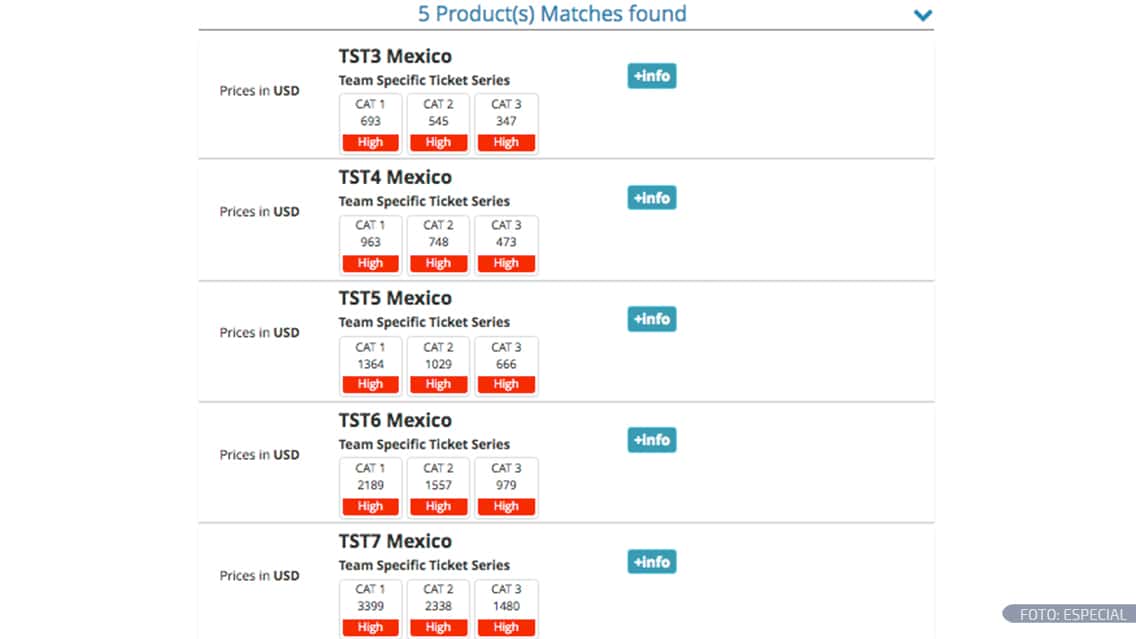
Task: Select TST6 Mexico CAT 3 at 979
Action: [x=506, y=487]
